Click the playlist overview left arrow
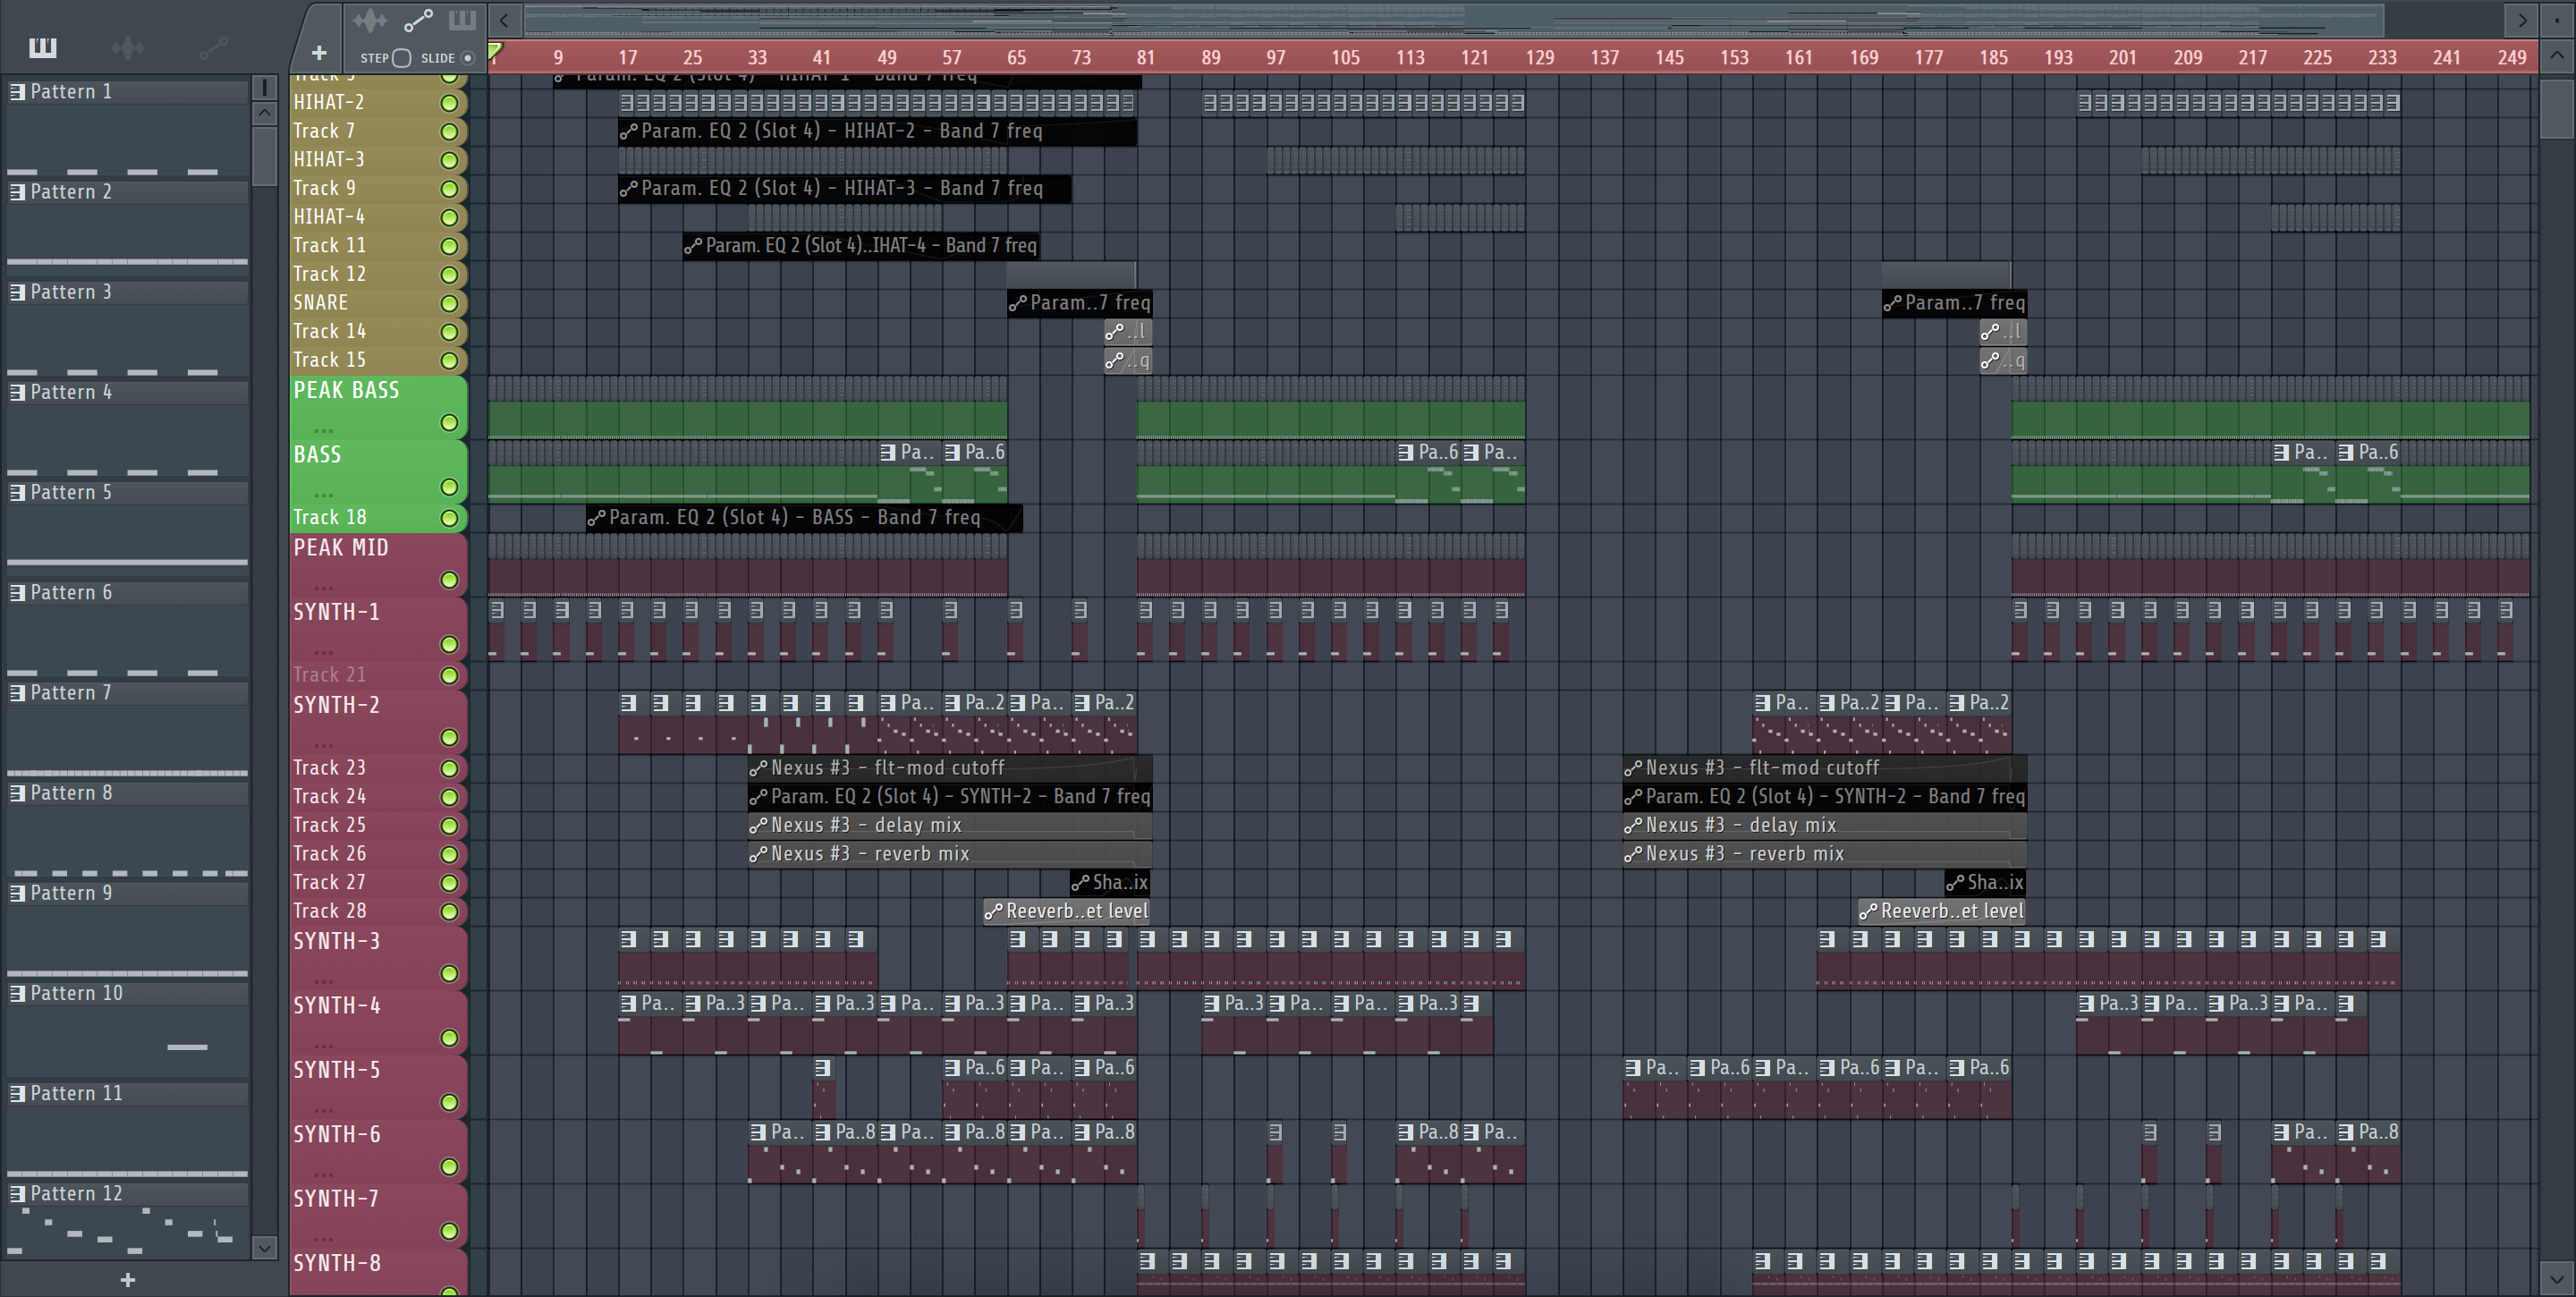 (504, 19)
